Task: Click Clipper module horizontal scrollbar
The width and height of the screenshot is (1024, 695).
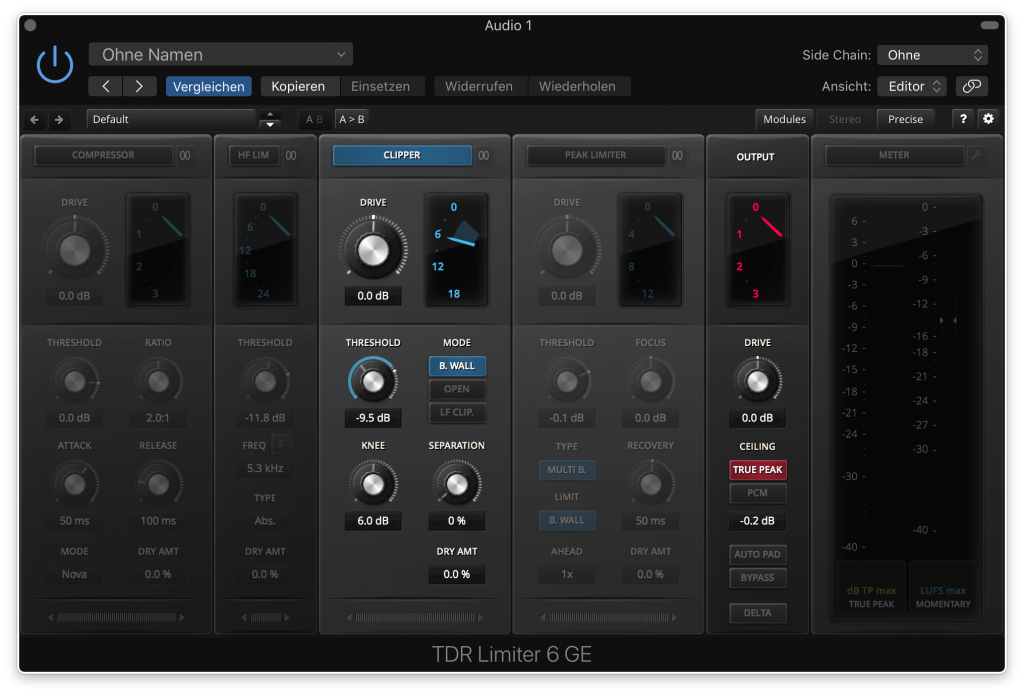Action: pos(415,617)
